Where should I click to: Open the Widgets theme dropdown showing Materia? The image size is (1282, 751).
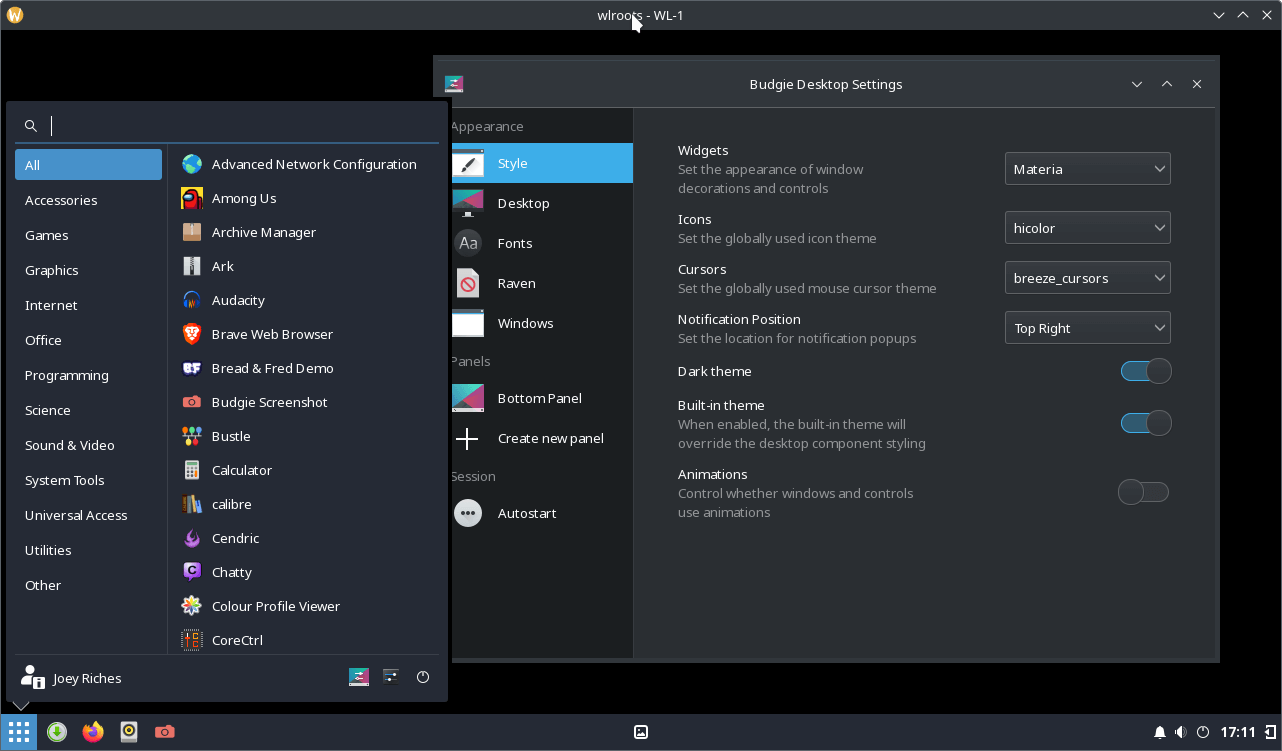[x=1087, y=169]
